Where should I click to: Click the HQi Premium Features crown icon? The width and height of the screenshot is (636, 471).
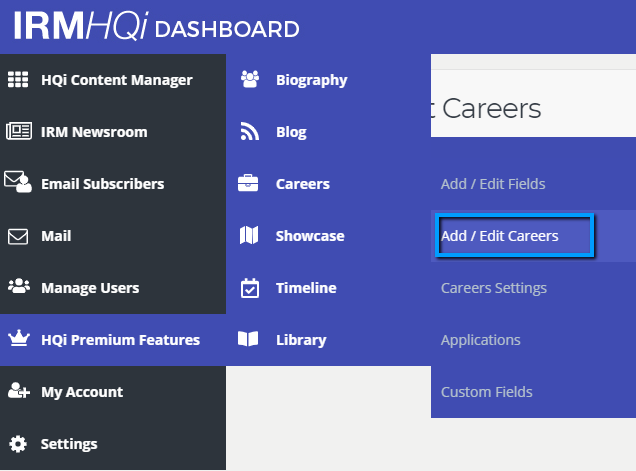click(x=19, y=338)
